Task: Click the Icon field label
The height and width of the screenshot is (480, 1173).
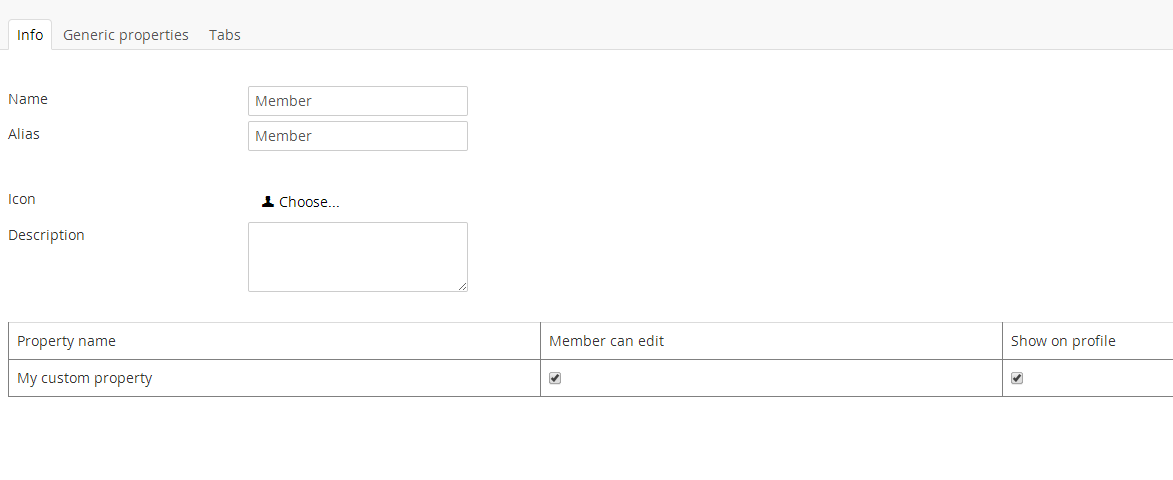Action: coord(22,199)
